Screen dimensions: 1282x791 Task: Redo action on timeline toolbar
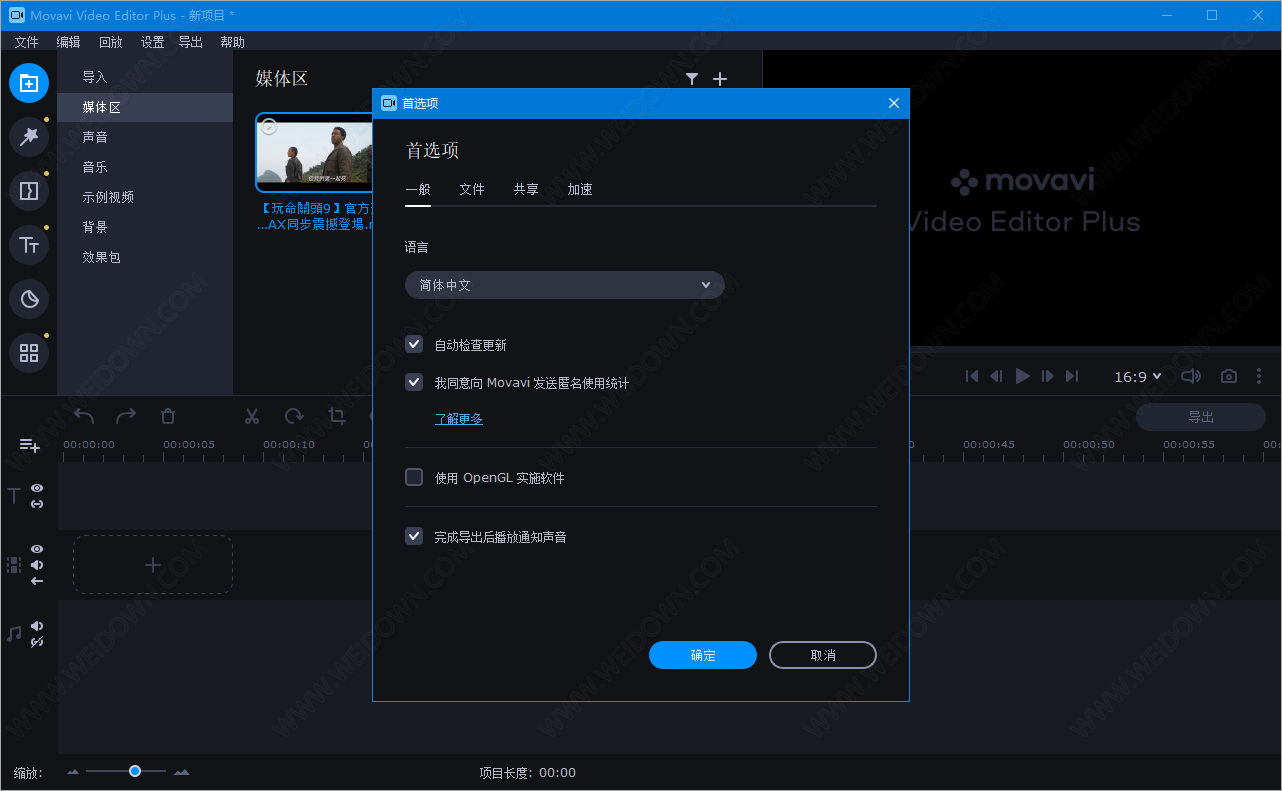(126, 416)
